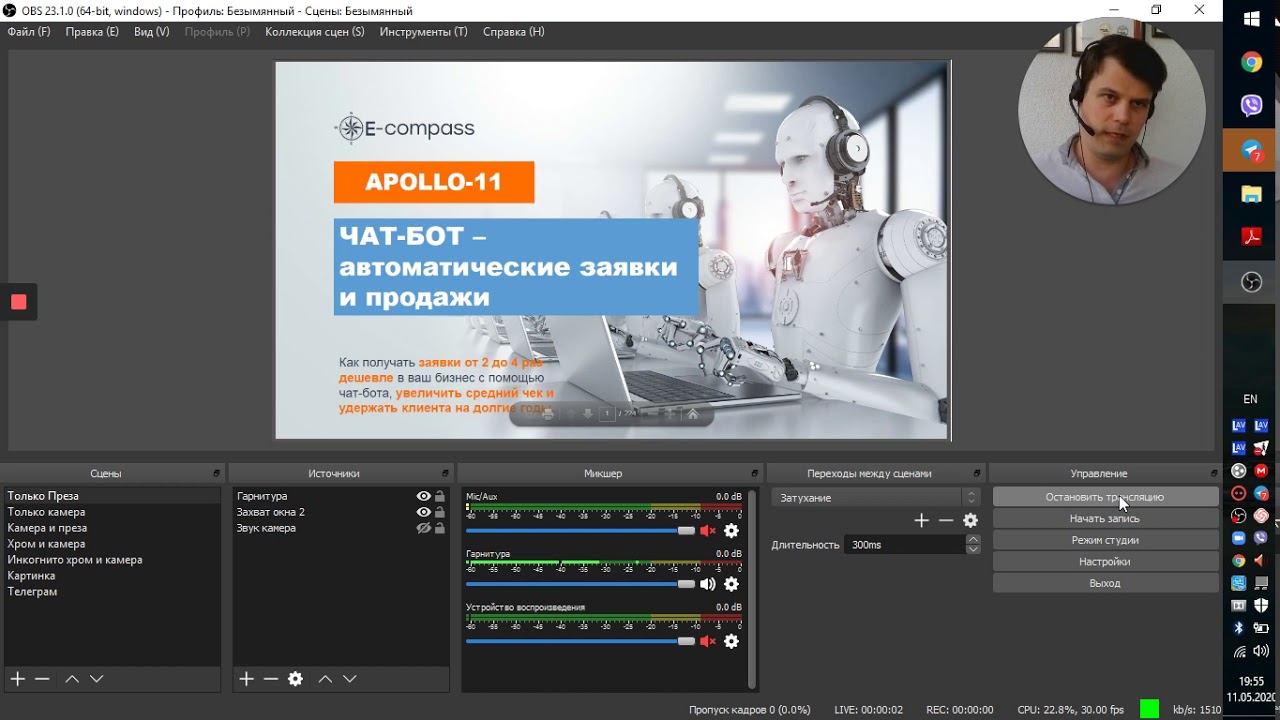This screenshot has height=720, width=1280.
Task: Open the Затухание transition dropdown
Action: click(x=876, y=497)
